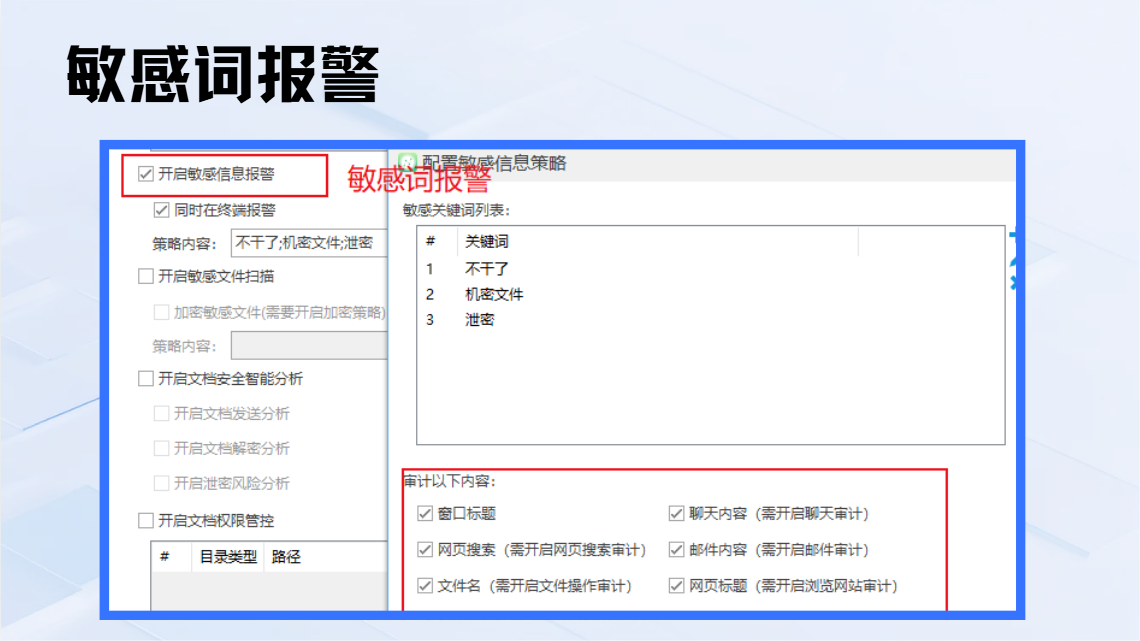Screen dimensions: 1140x641
Task: Uncheck 聊天内容 audit checkbox
Action: [676, 514]
